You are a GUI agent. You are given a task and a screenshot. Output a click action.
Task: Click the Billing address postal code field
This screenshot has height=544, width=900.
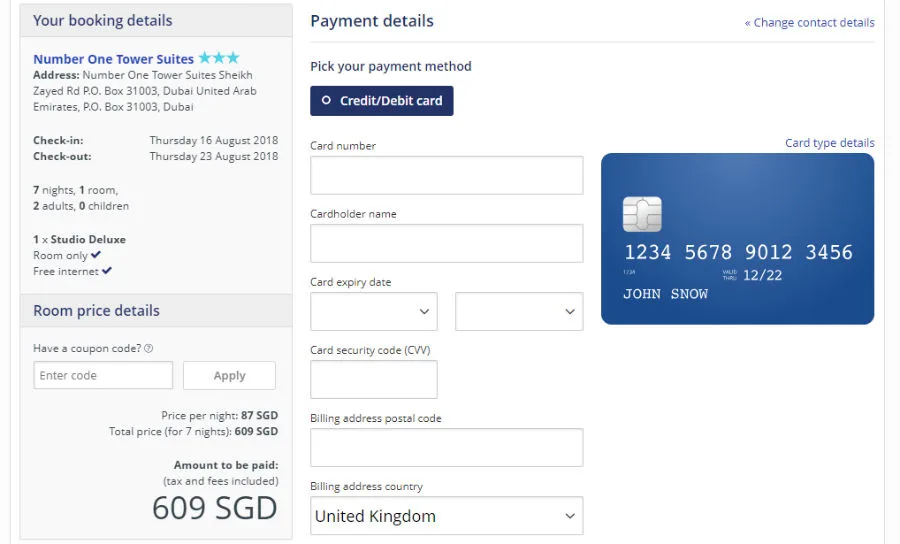(x=446, y=448)
